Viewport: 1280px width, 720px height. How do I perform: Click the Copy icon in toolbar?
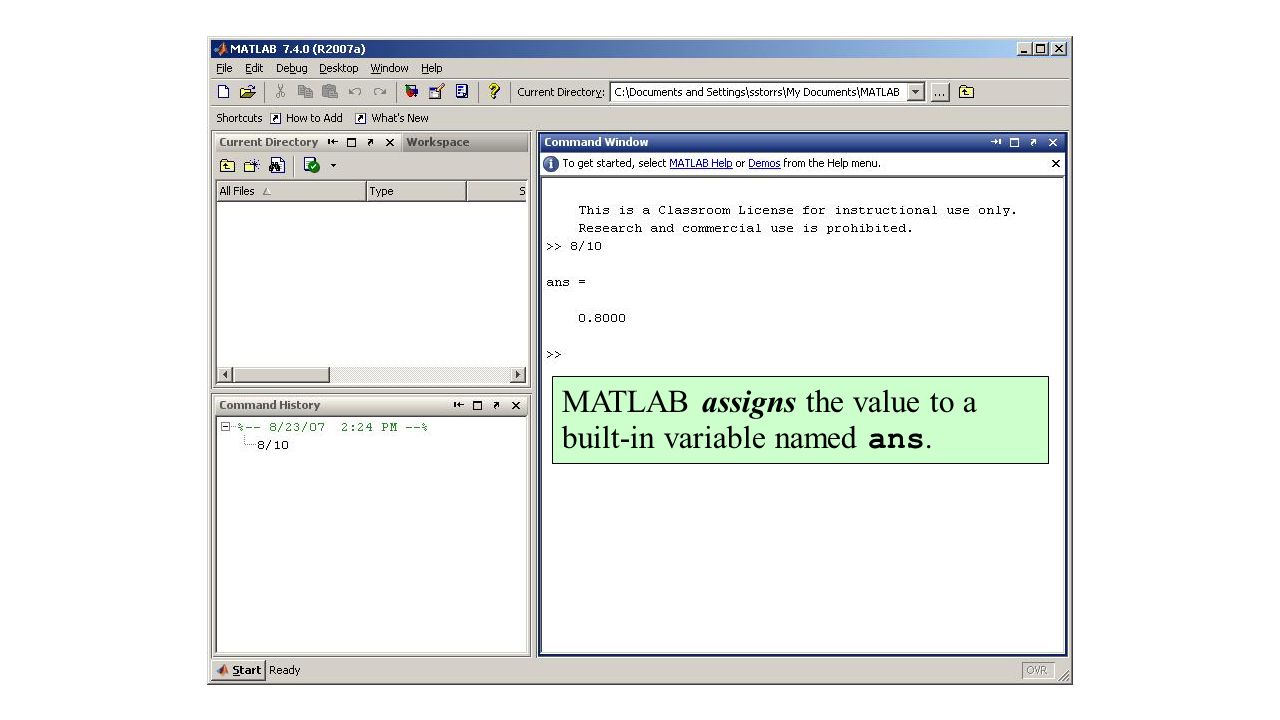[x=305, y=92]
